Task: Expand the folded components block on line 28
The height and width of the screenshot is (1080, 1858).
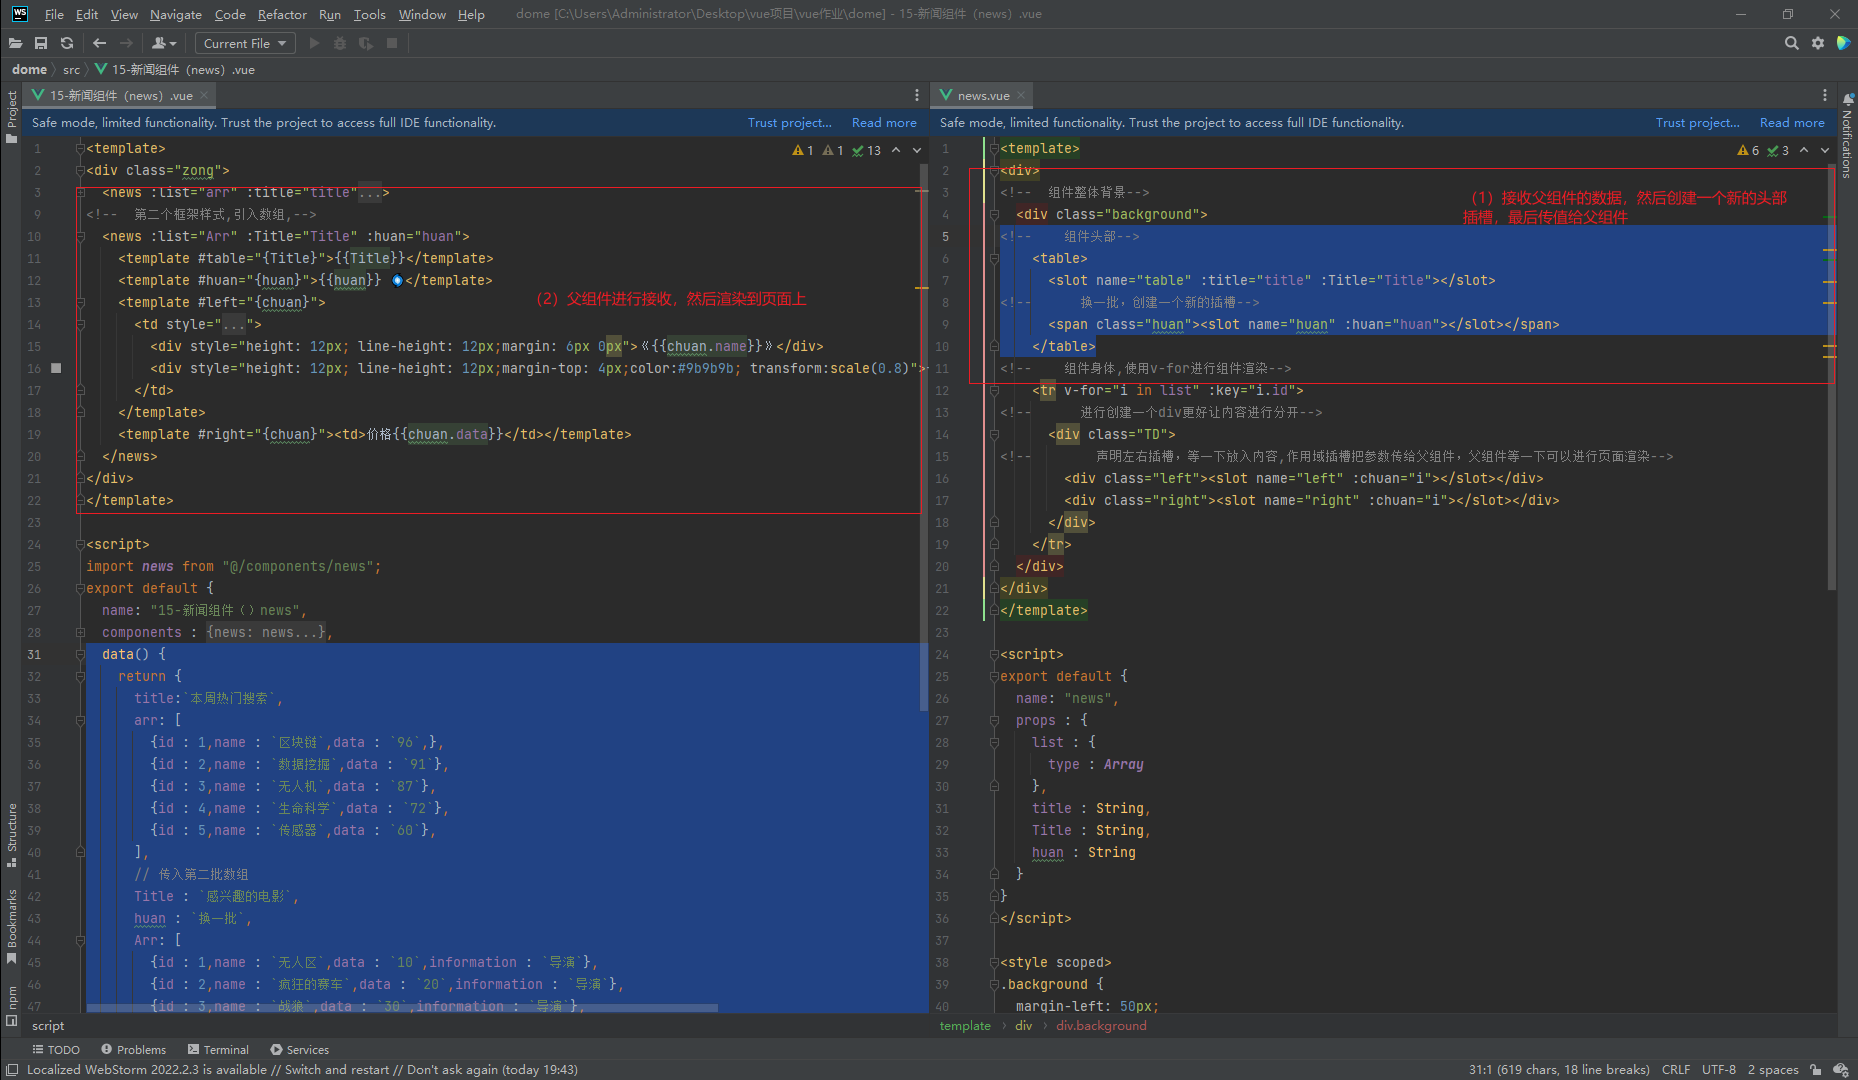Action: (80, 632)
